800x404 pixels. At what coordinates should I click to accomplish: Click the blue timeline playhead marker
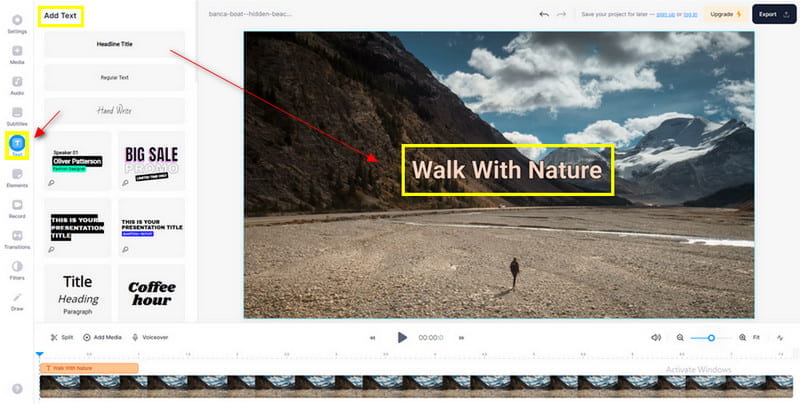(x=40, y=354)
